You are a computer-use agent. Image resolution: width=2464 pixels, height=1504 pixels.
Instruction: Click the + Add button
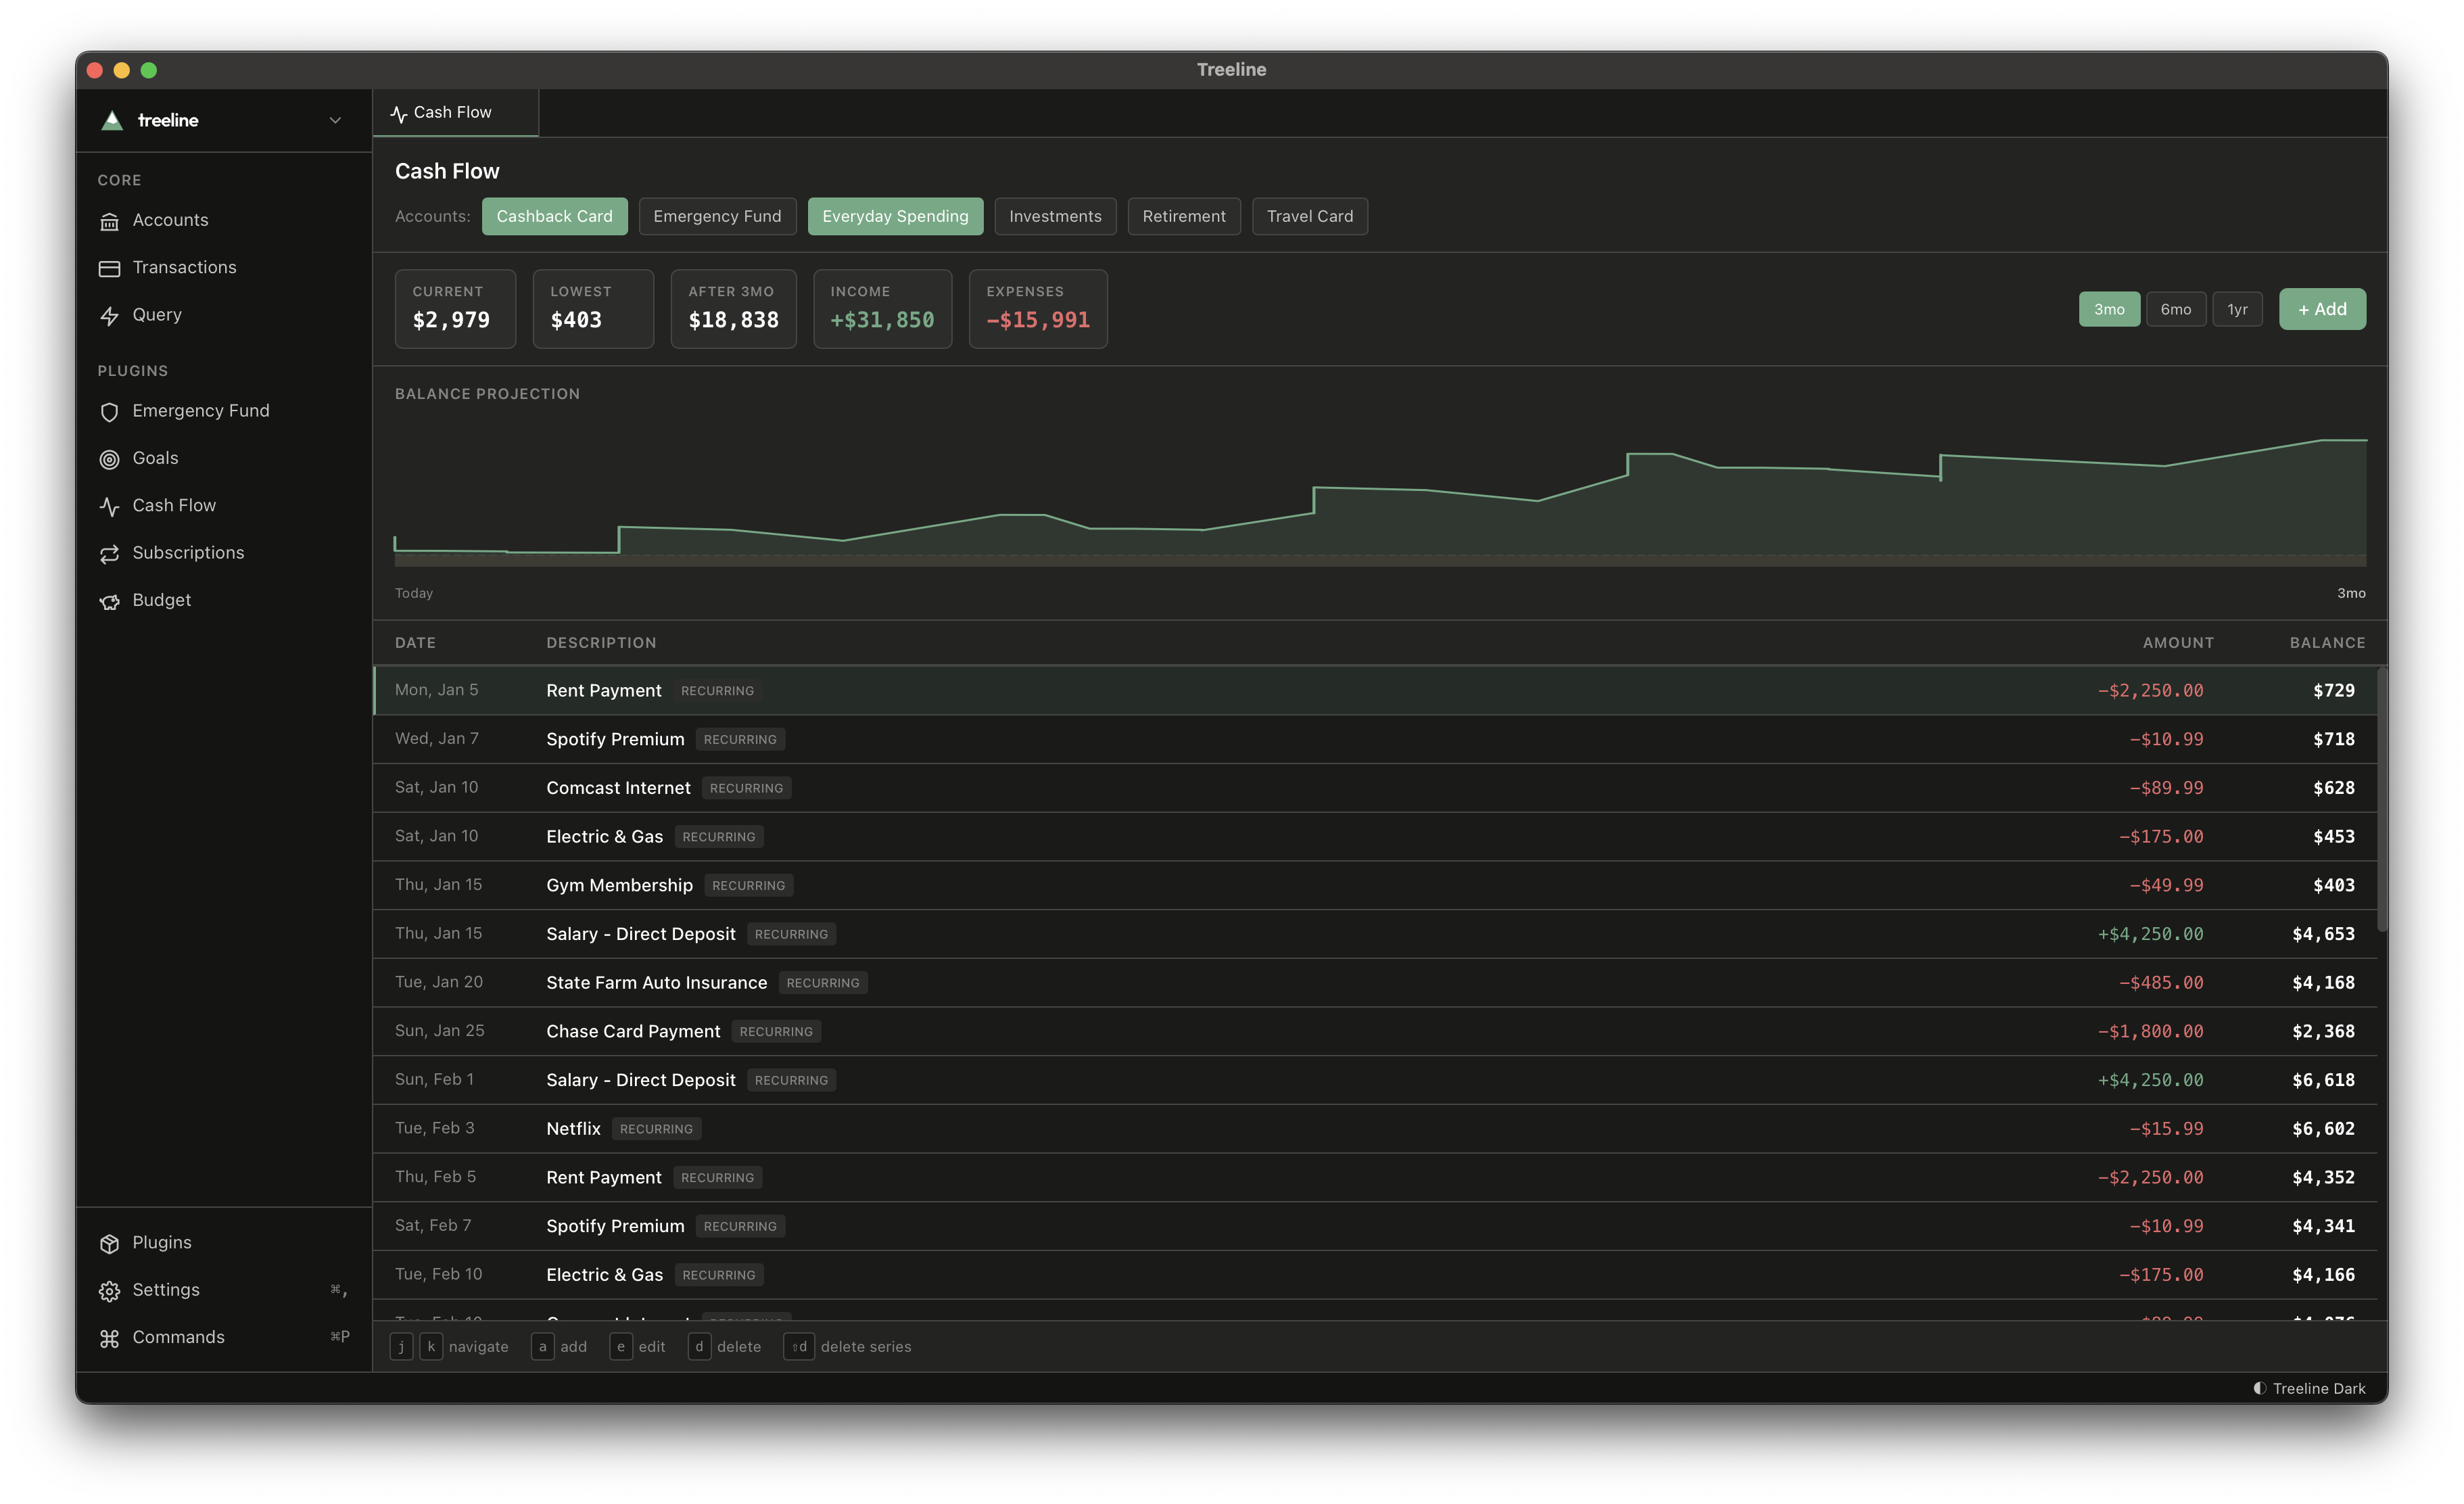pos(2322,309)
